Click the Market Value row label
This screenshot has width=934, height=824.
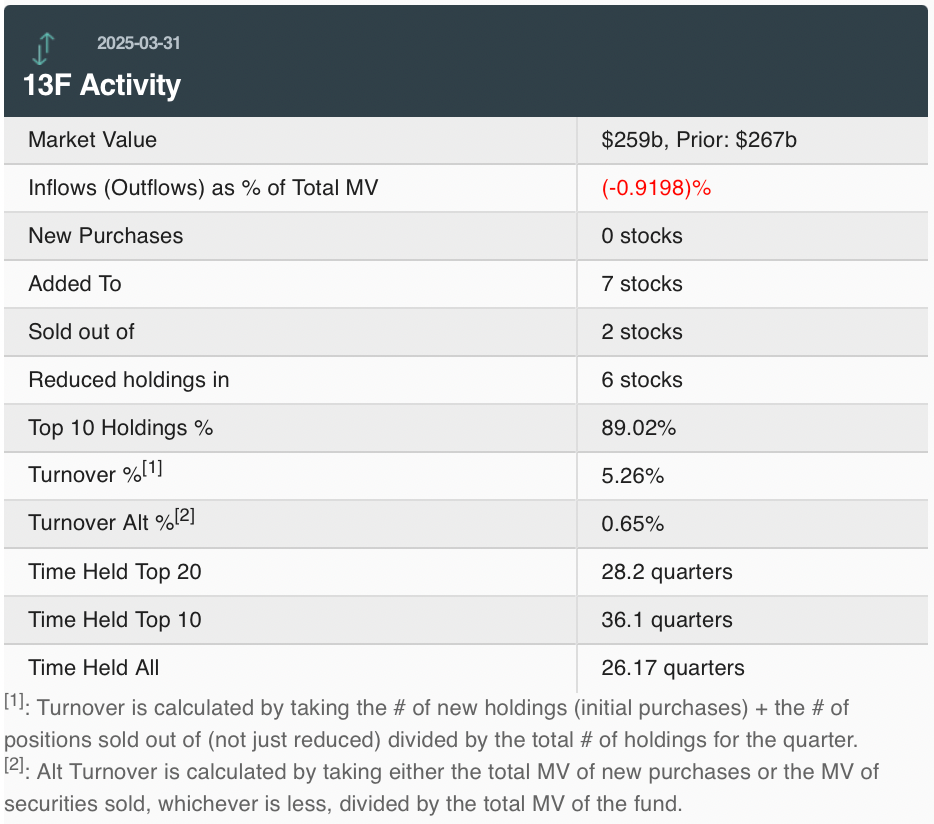(92, 140)
